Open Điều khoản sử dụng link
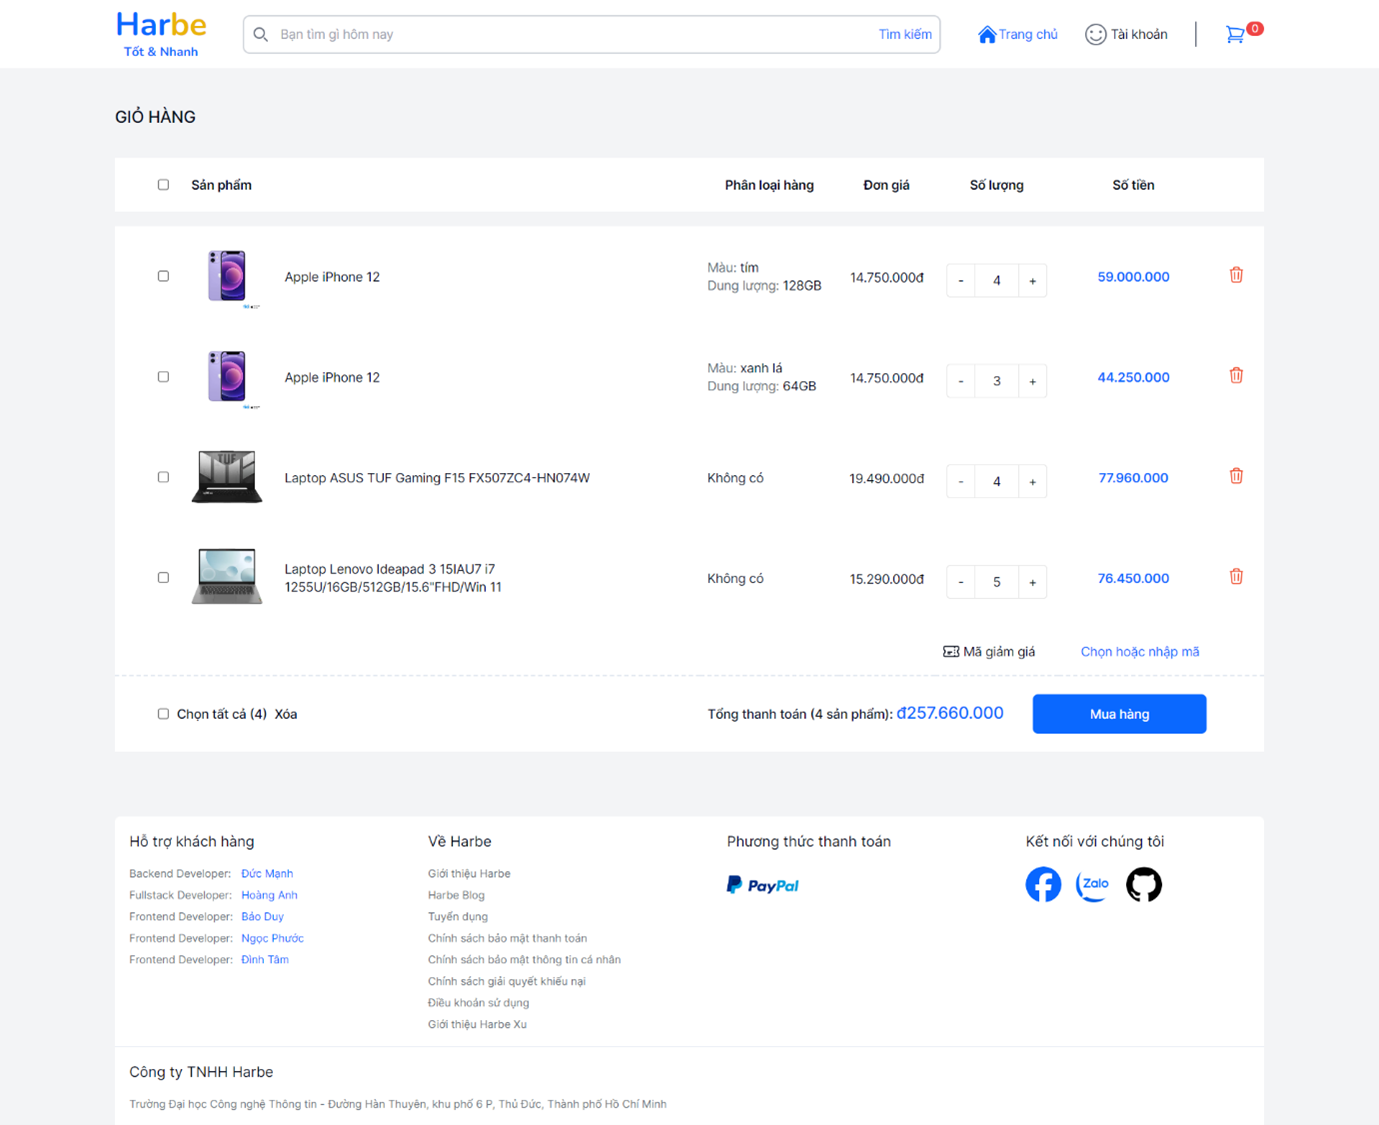Viewport: 1379px width, 1125px height. tap(478, 1003)
